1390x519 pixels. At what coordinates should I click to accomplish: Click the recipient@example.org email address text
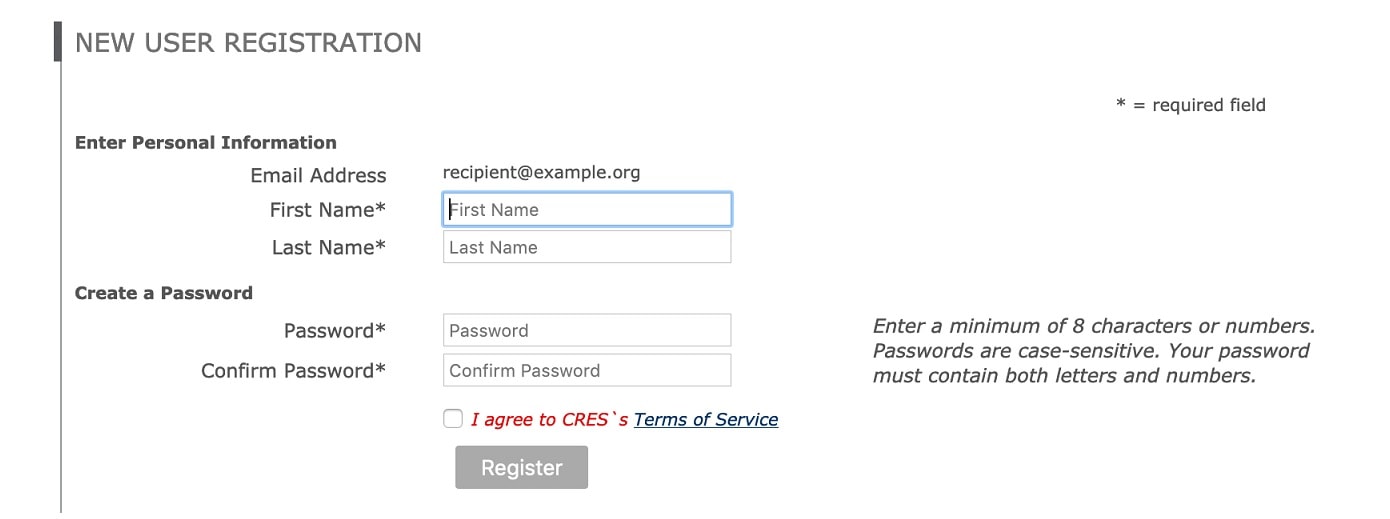[541, 172]
